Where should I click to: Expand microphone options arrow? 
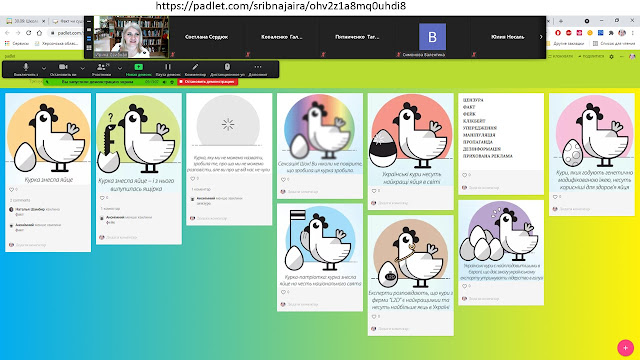[x=44, y=68]
